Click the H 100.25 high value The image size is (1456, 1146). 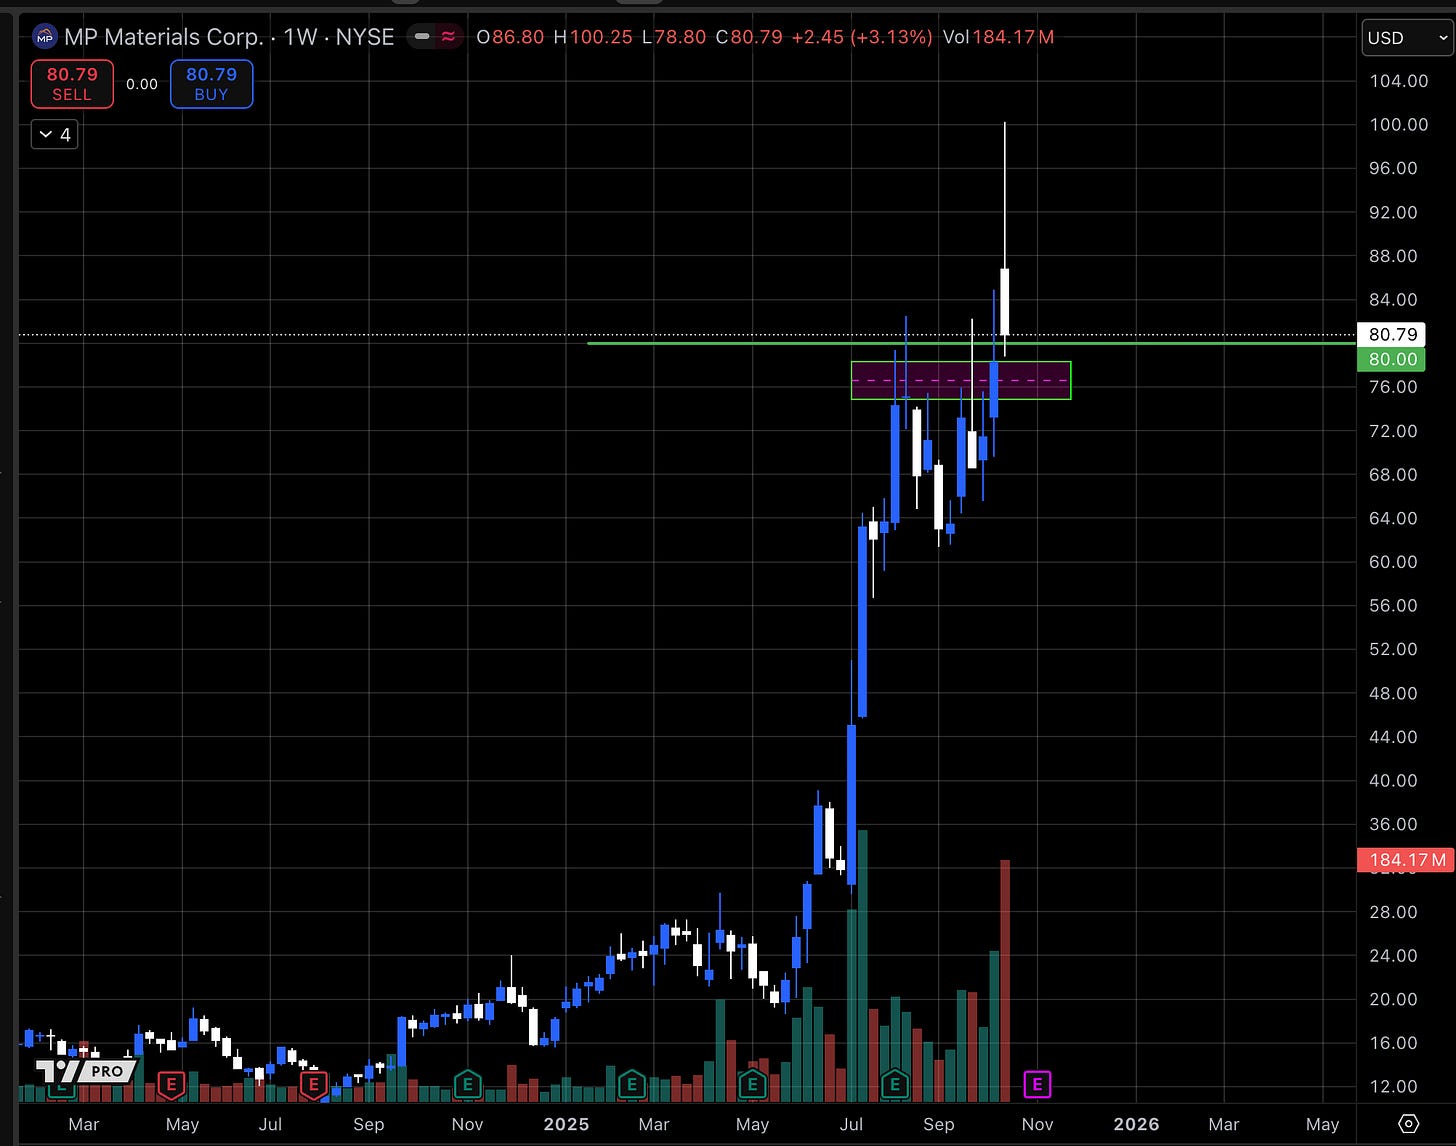point(593,37)
